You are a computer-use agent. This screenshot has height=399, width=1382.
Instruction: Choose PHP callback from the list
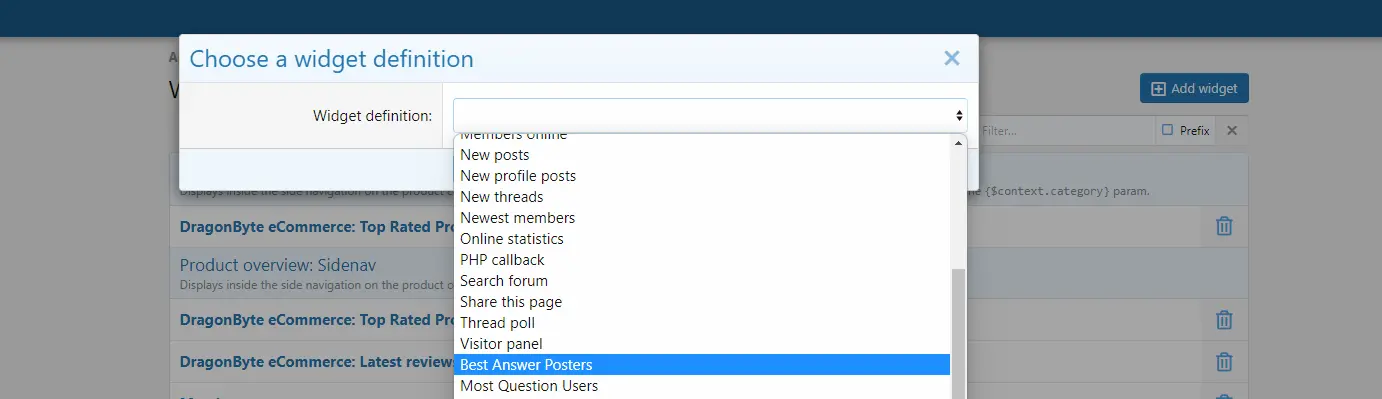coord(702,260)
